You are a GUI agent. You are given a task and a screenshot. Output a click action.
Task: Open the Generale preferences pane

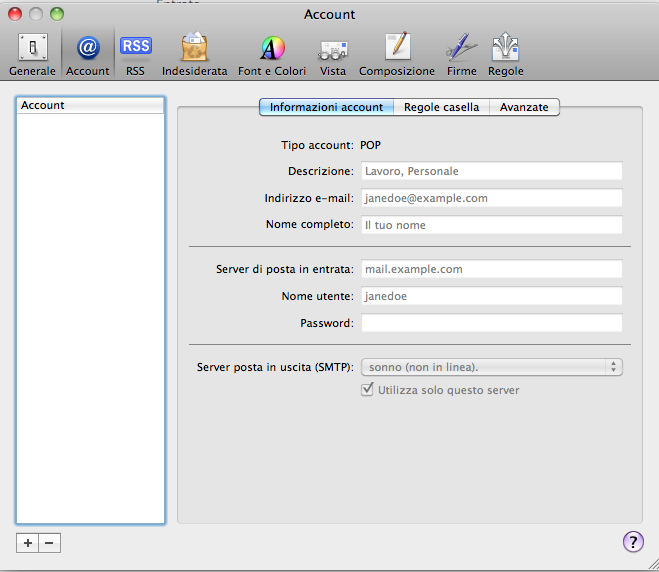[x=32, y=54]
